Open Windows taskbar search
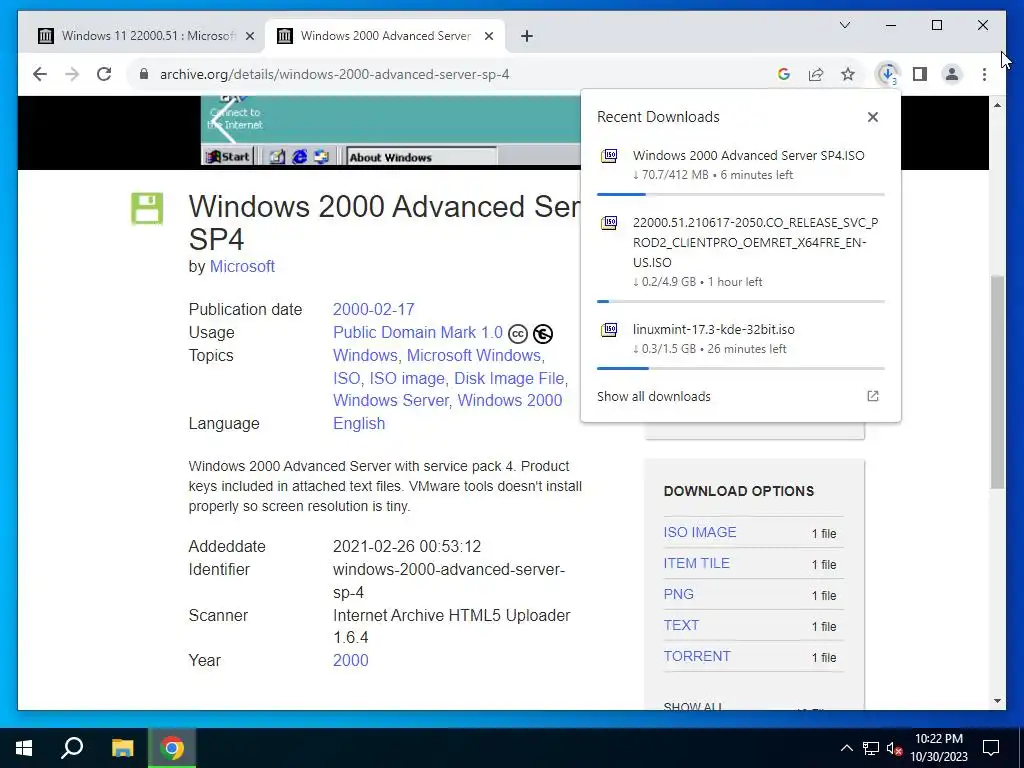Screen dimensions: 1024x768 (x=72, y=748)
